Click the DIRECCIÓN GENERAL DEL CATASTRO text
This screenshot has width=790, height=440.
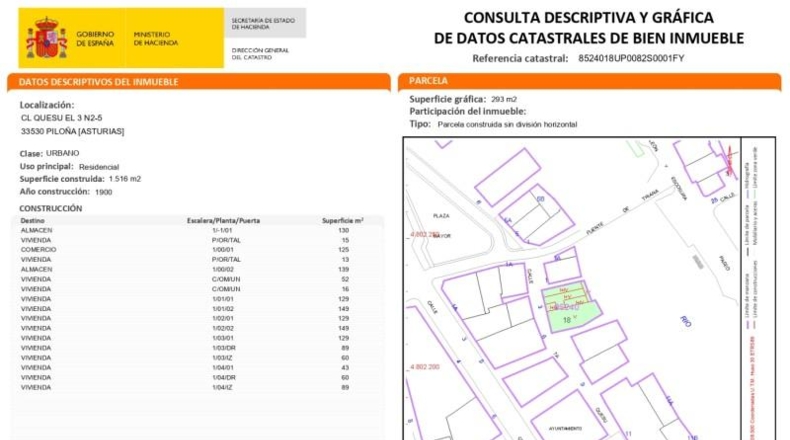(x=260, y=54)
